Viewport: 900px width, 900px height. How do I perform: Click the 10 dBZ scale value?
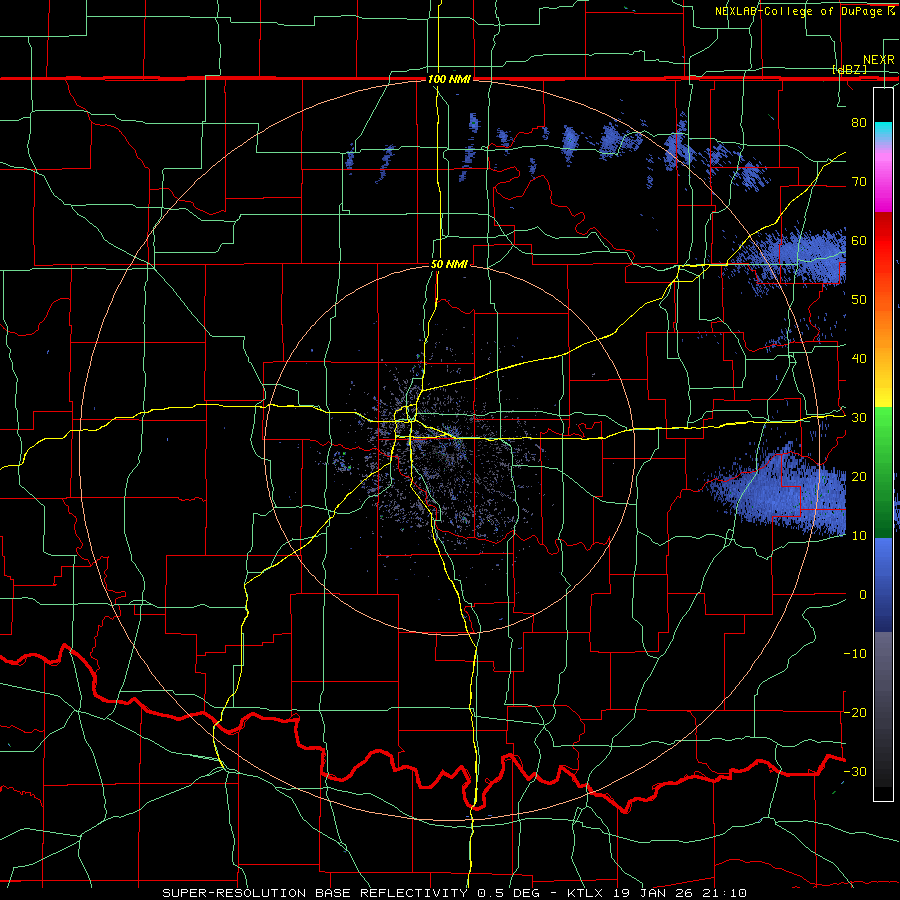859,536
